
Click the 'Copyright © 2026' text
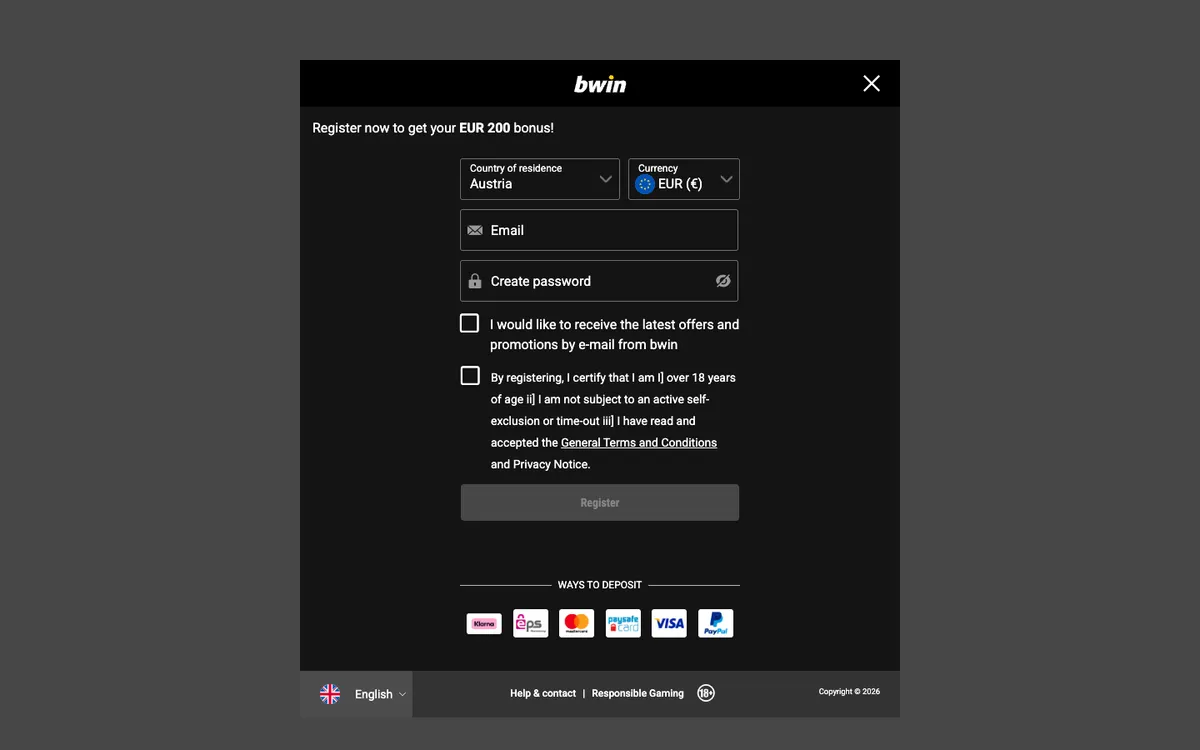click(x=849, y=691)
